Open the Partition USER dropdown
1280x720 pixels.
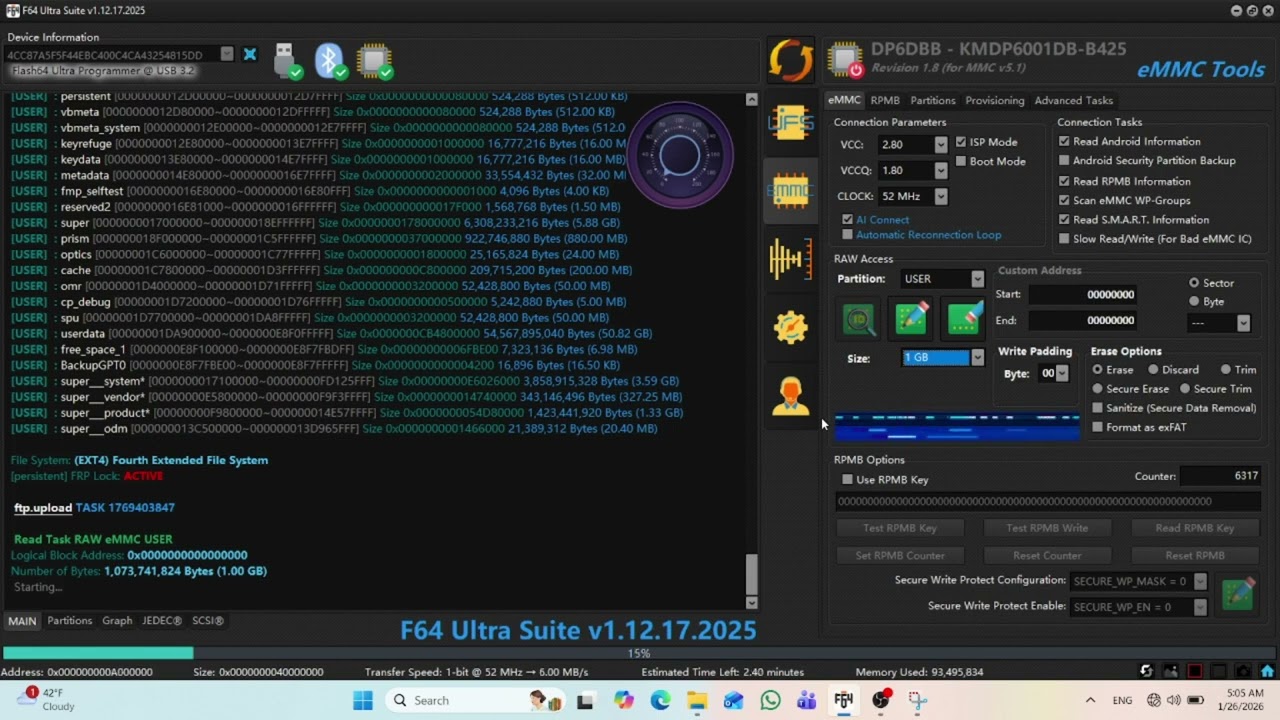977,279
